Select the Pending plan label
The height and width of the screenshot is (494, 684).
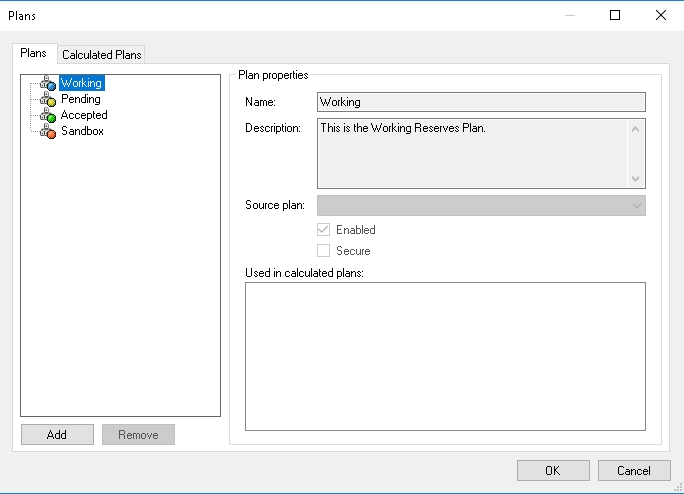coord(81,99)
